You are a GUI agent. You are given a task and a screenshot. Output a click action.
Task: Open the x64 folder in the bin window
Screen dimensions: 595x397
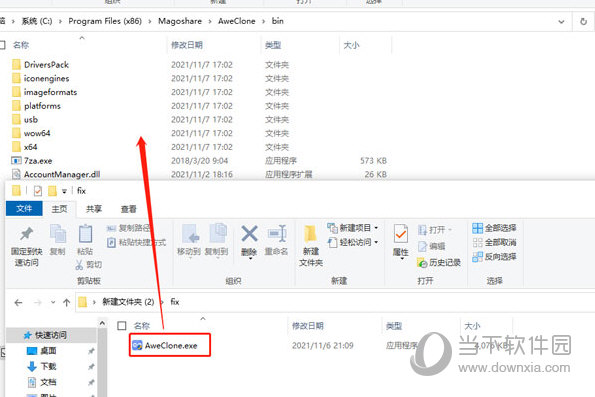[x=30, y=147]
